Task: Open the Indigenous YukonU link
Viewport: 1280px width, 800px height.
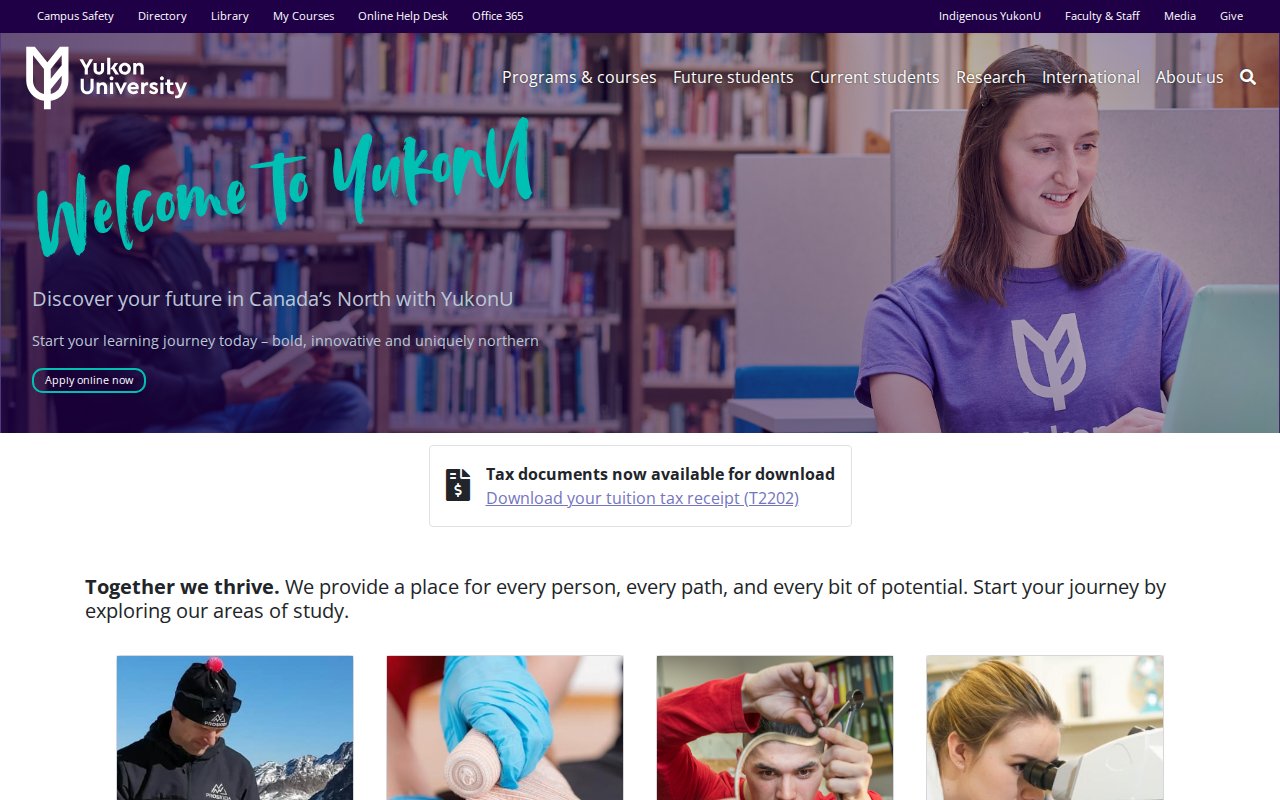Action: coord(990,16)
